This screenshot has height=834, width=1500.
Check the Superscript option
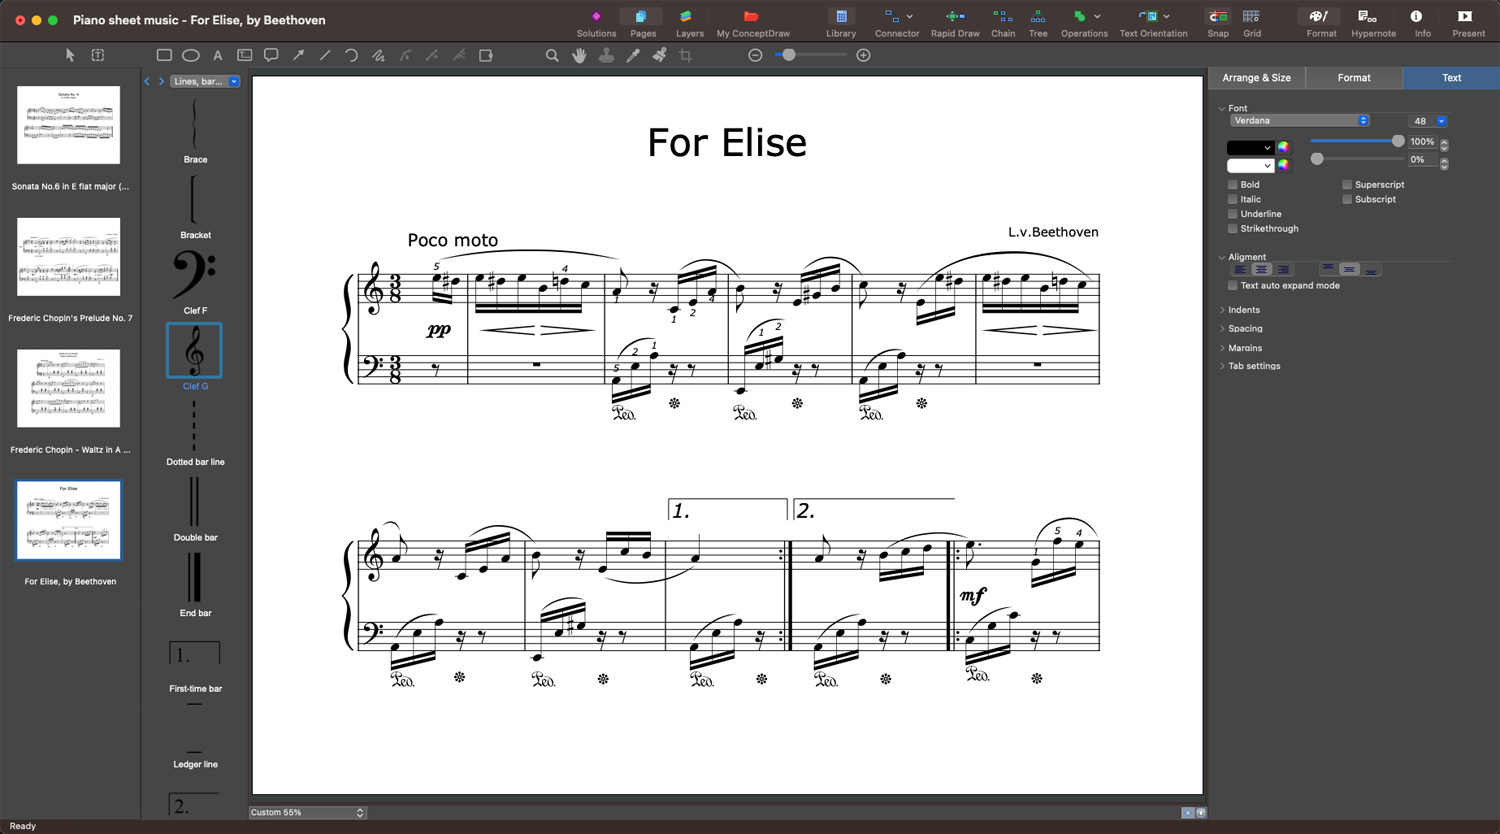point(1347,185)
